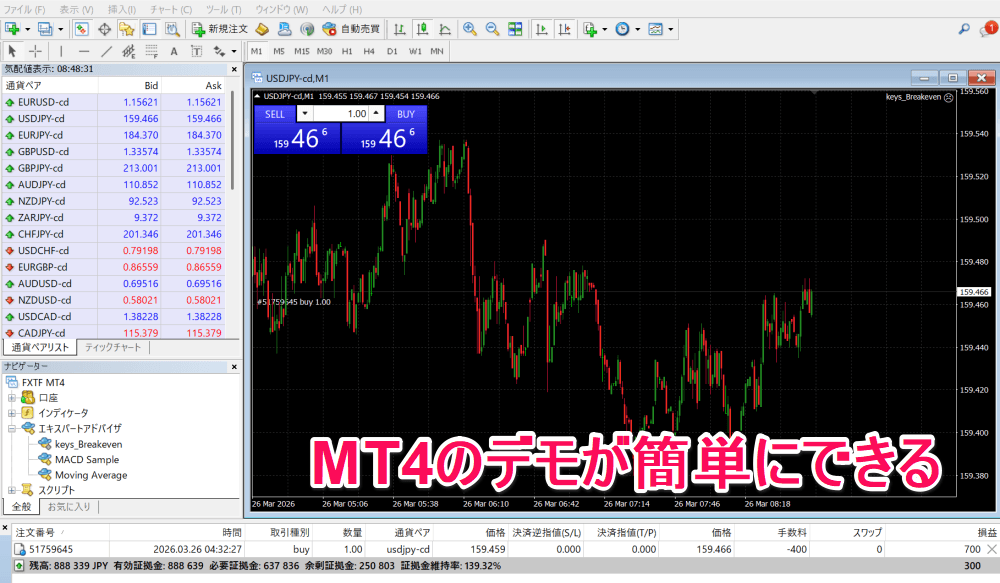This screenshot has height=583, width=1000.
Task: Switch to the ティックチャート tab
Action: click(x=113, y=347)
